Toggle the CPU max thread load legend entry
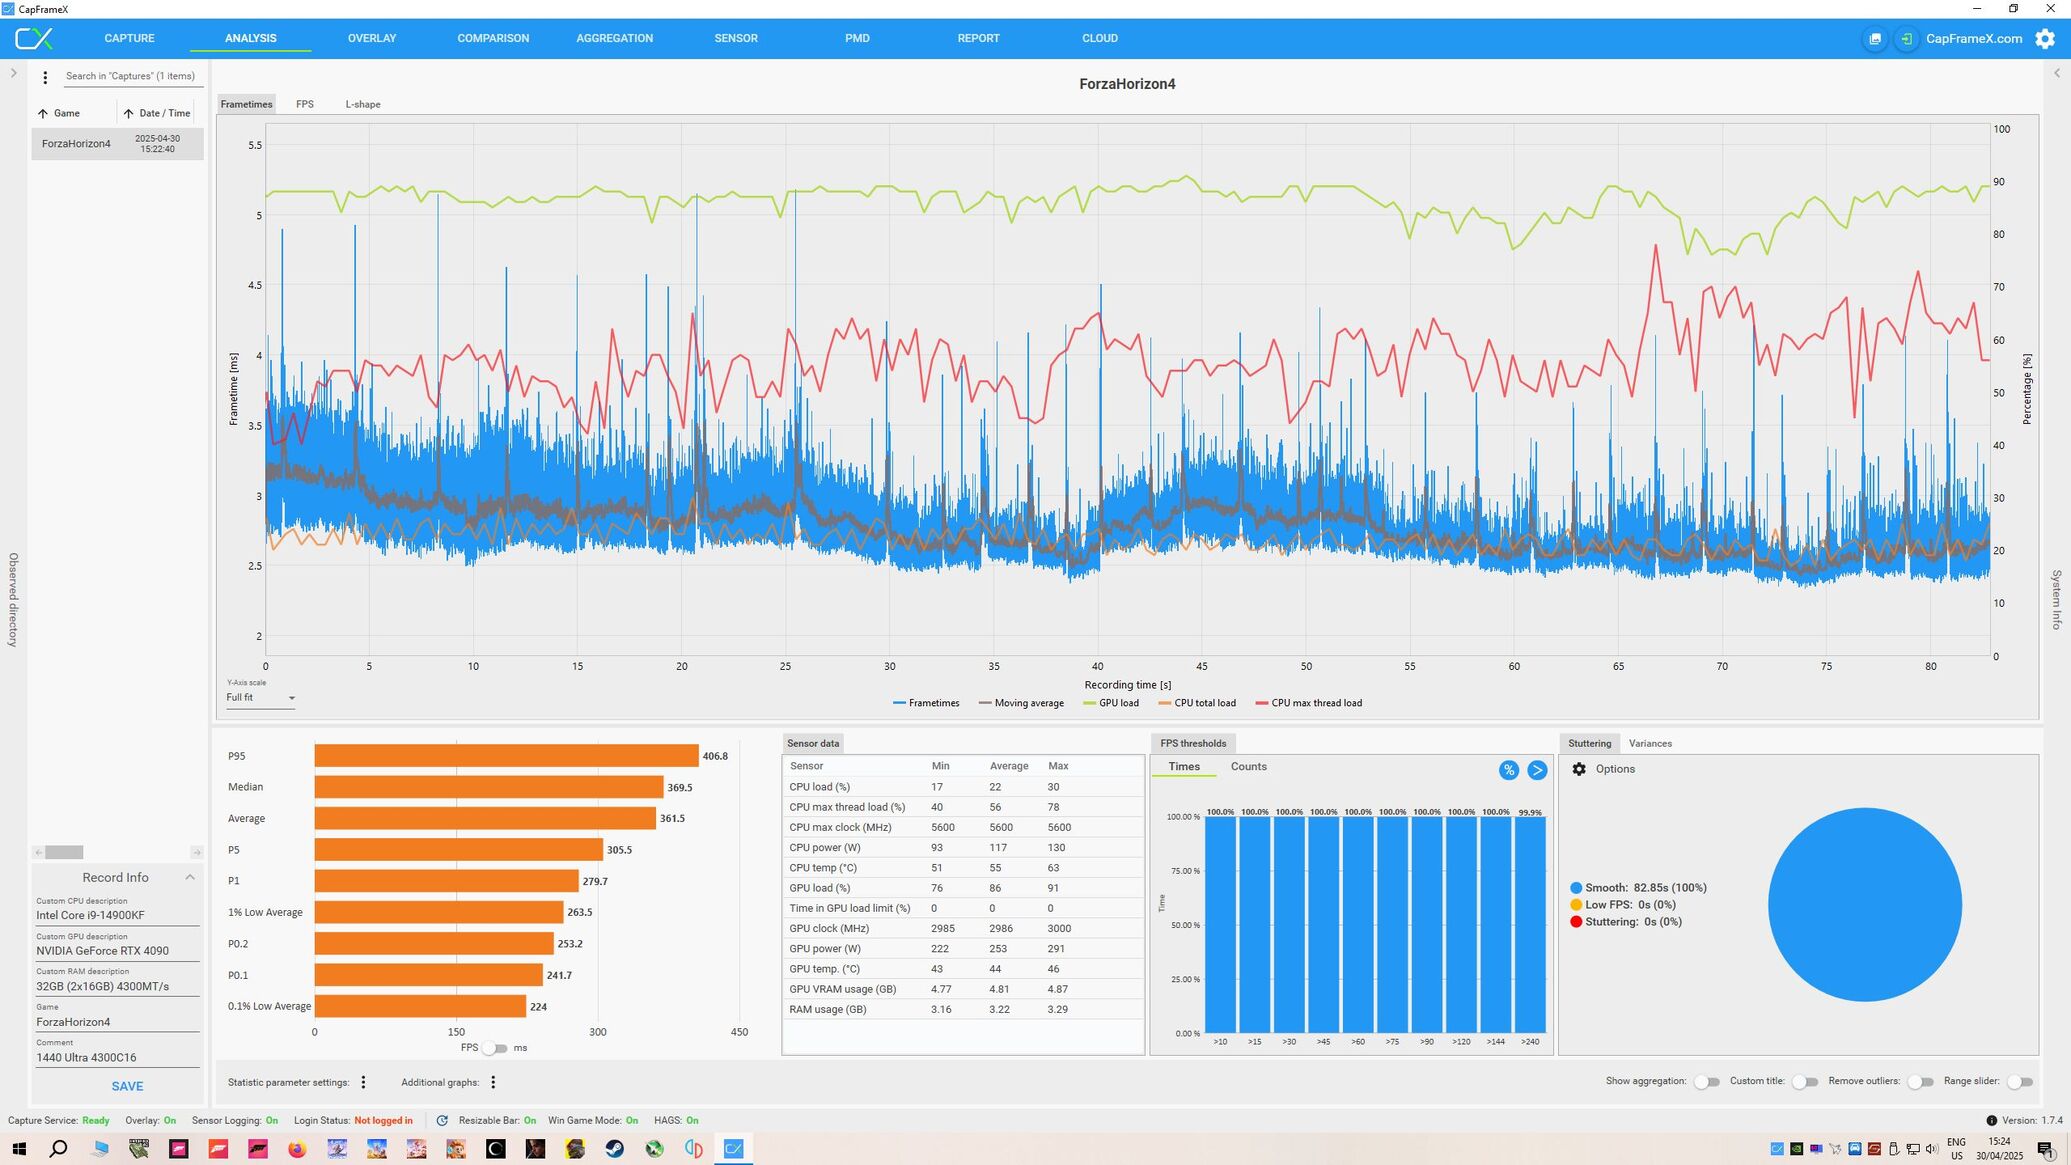This screenshot has width=2071, height=1165. [x=1308, y=703]
